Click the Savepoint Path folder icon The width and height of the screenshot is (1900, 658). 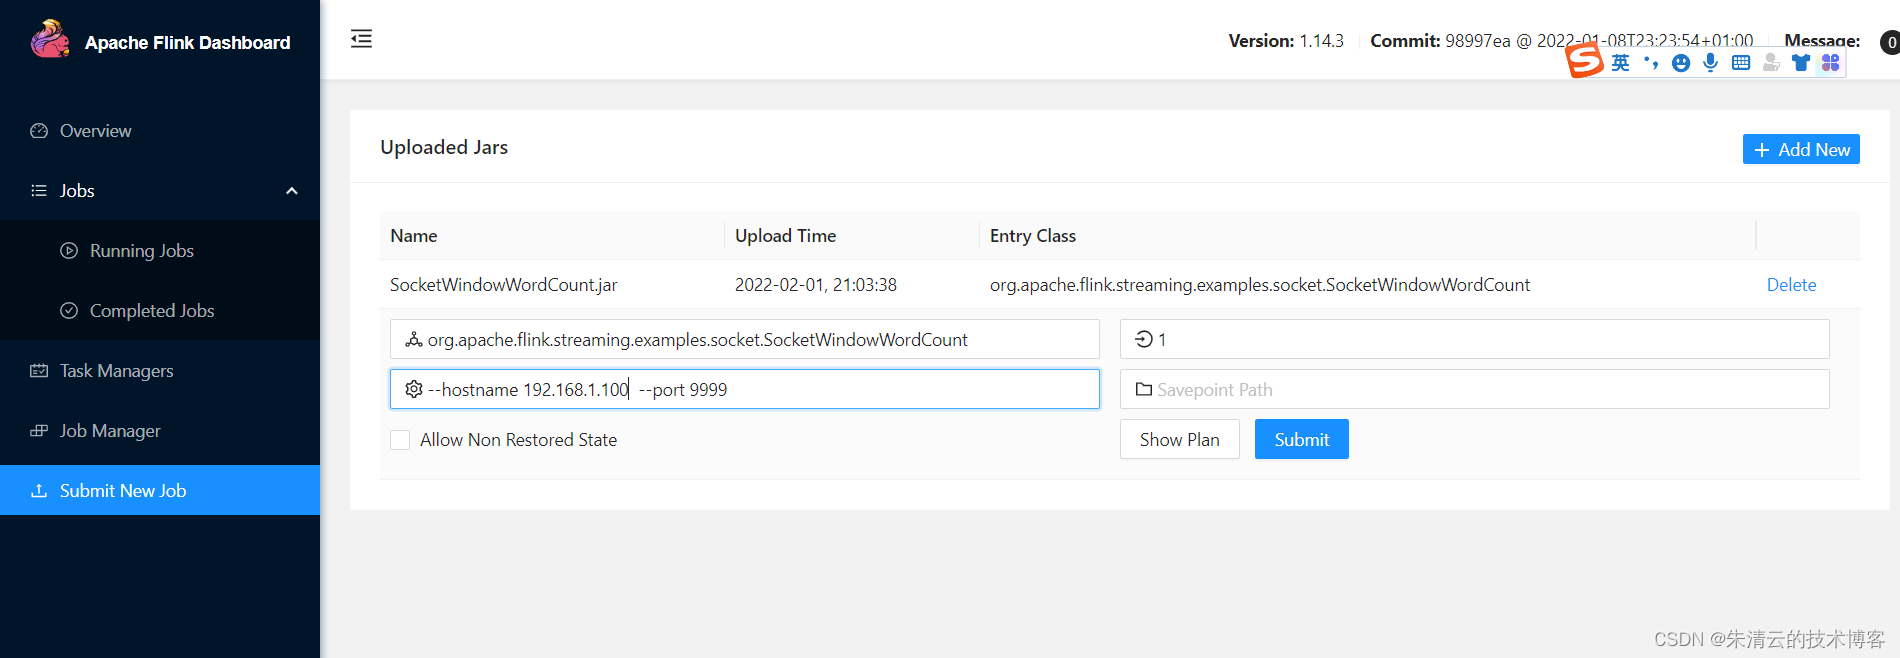(x=1144, y=389)
